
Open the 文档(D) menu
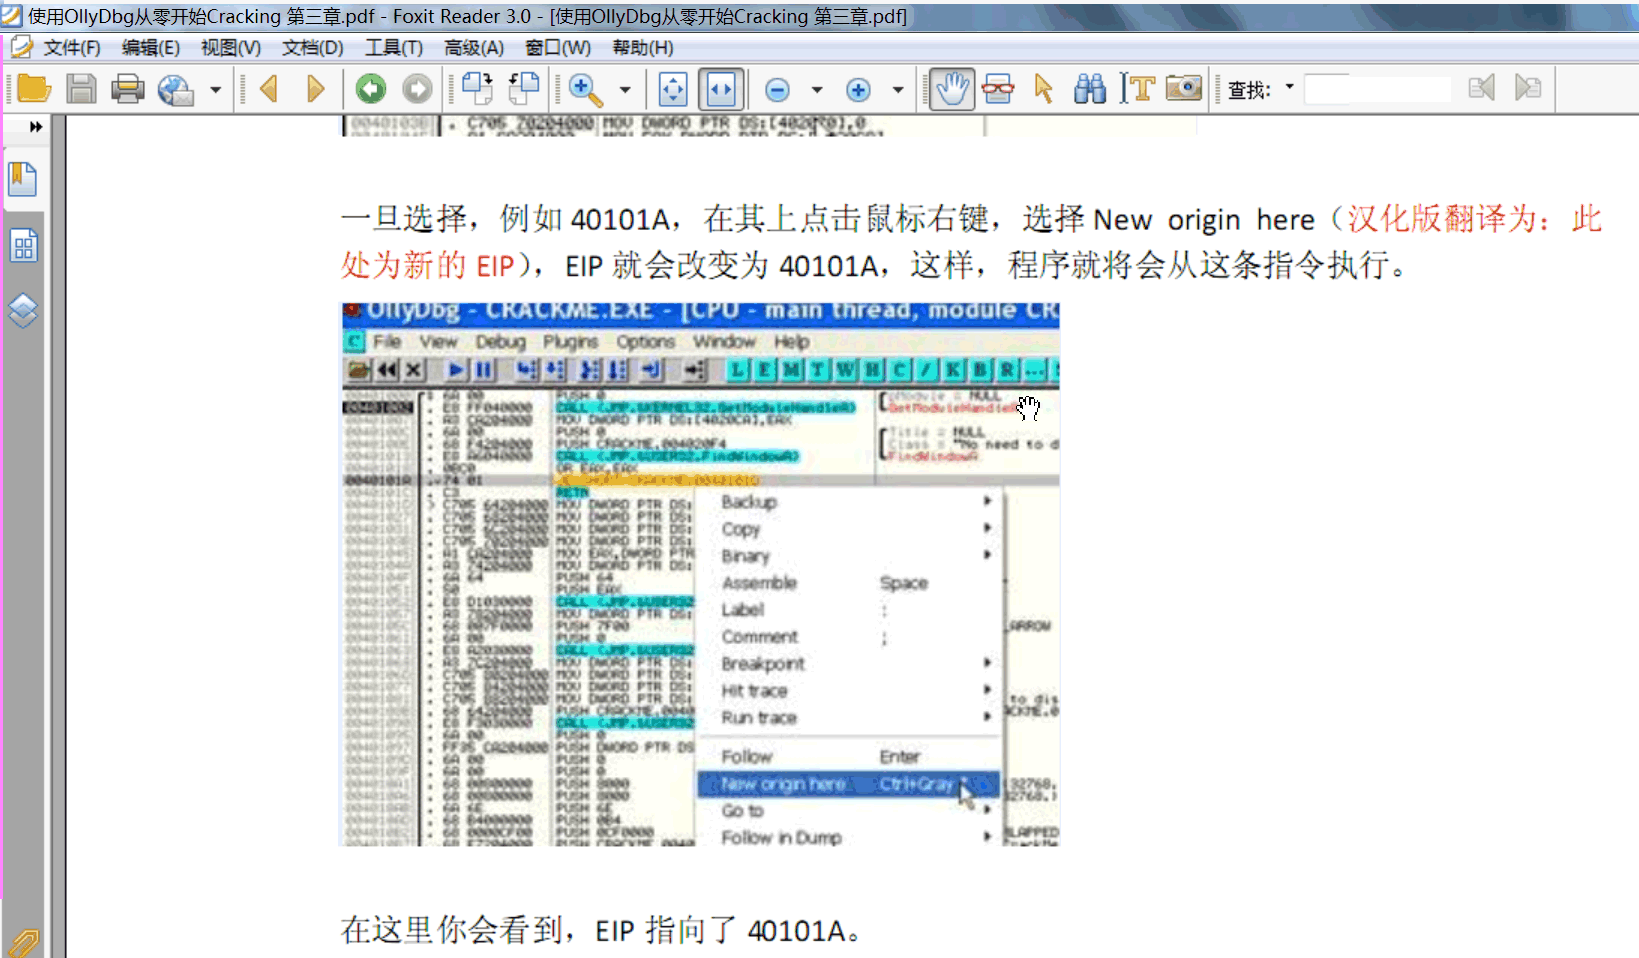click(313, 48)
